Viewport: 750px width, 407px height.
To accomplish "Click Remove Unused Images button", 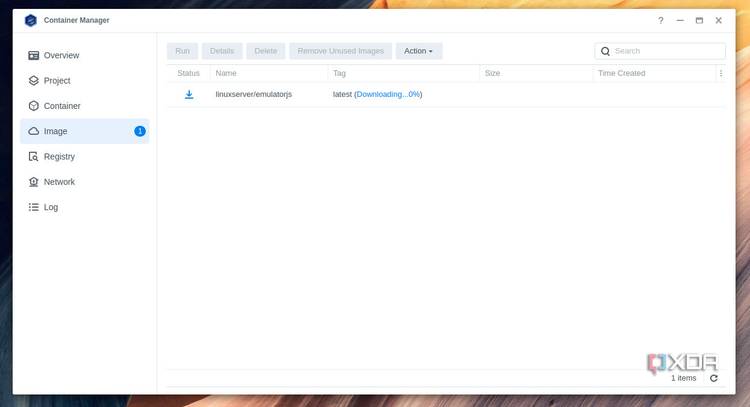I will click(x=341, y=51).
